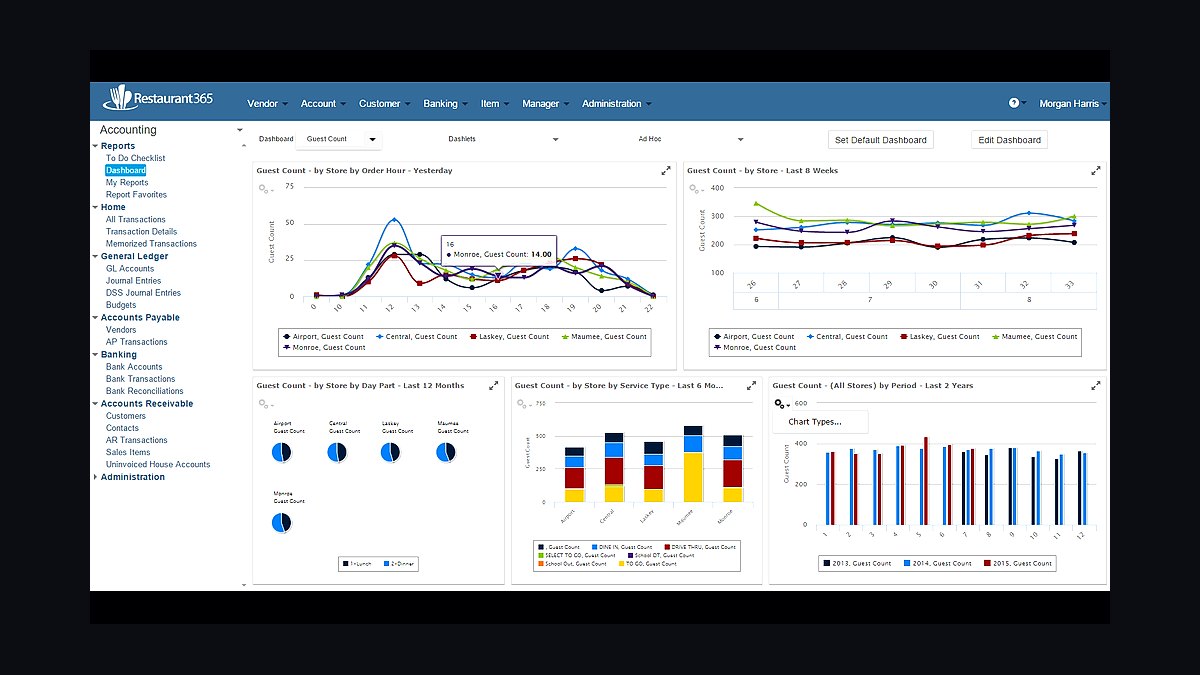Open the Account menu
1200x675 pixels.
tap(323, 103)
